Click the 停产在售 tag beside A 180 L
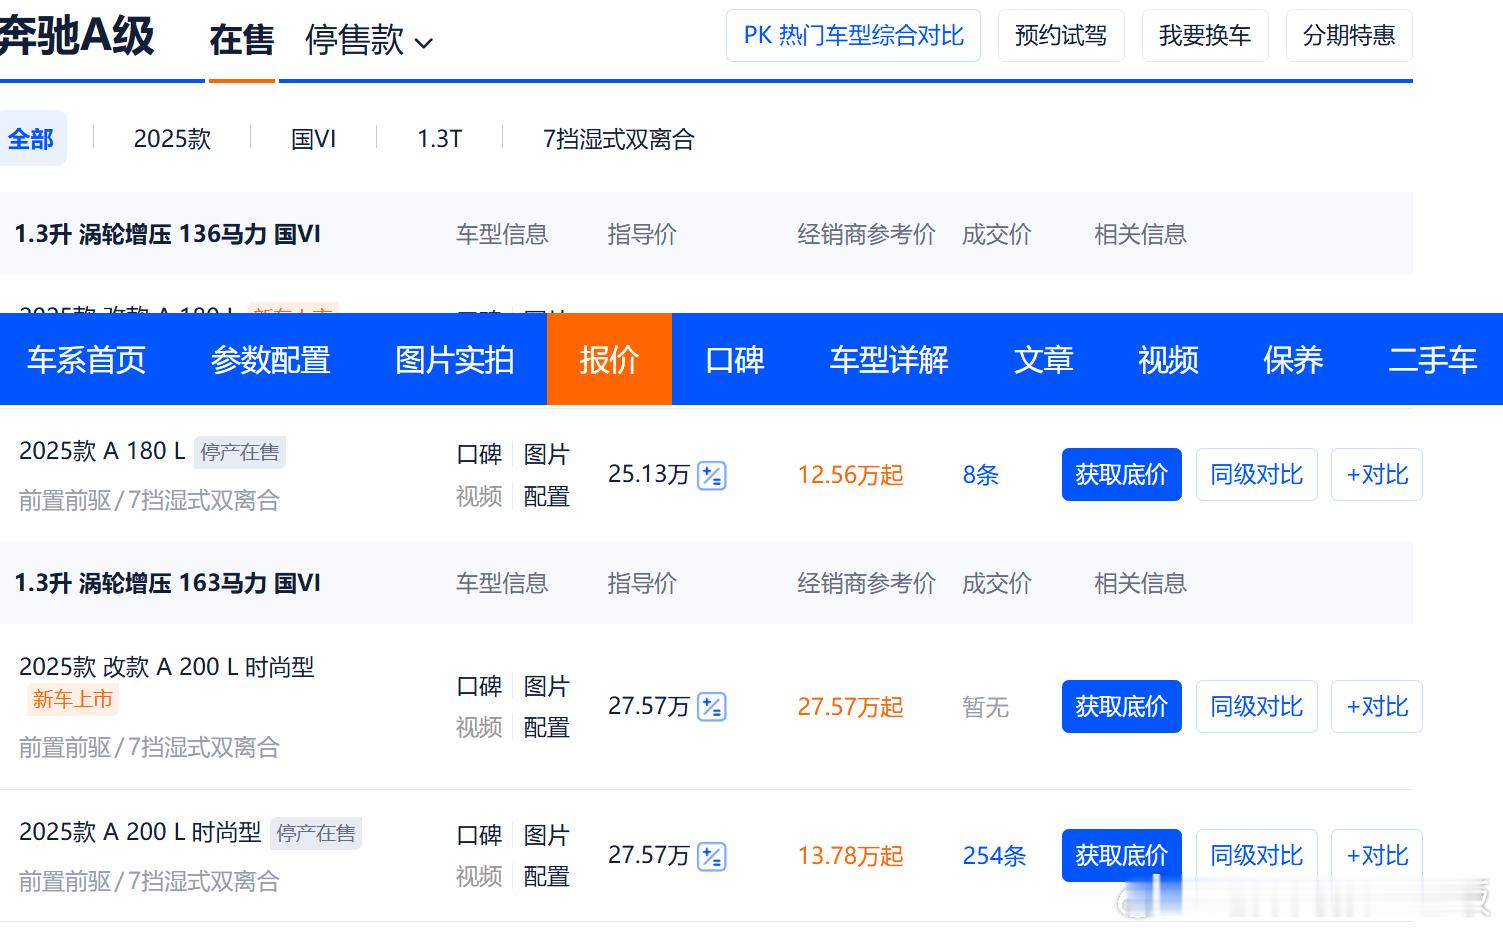The width and height of the screenshot is (1503, 934). click(x=240, y=452)
